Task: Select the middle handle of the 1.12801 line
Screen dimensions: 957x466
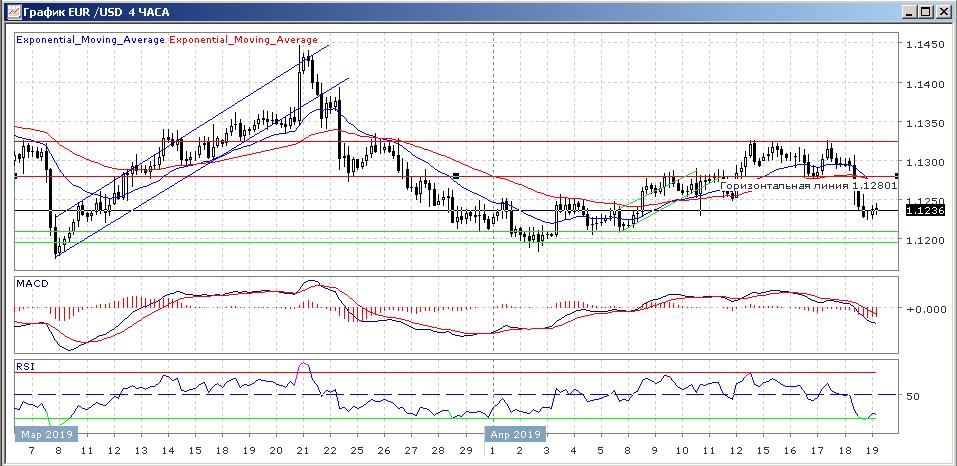Action: point(456,176)
